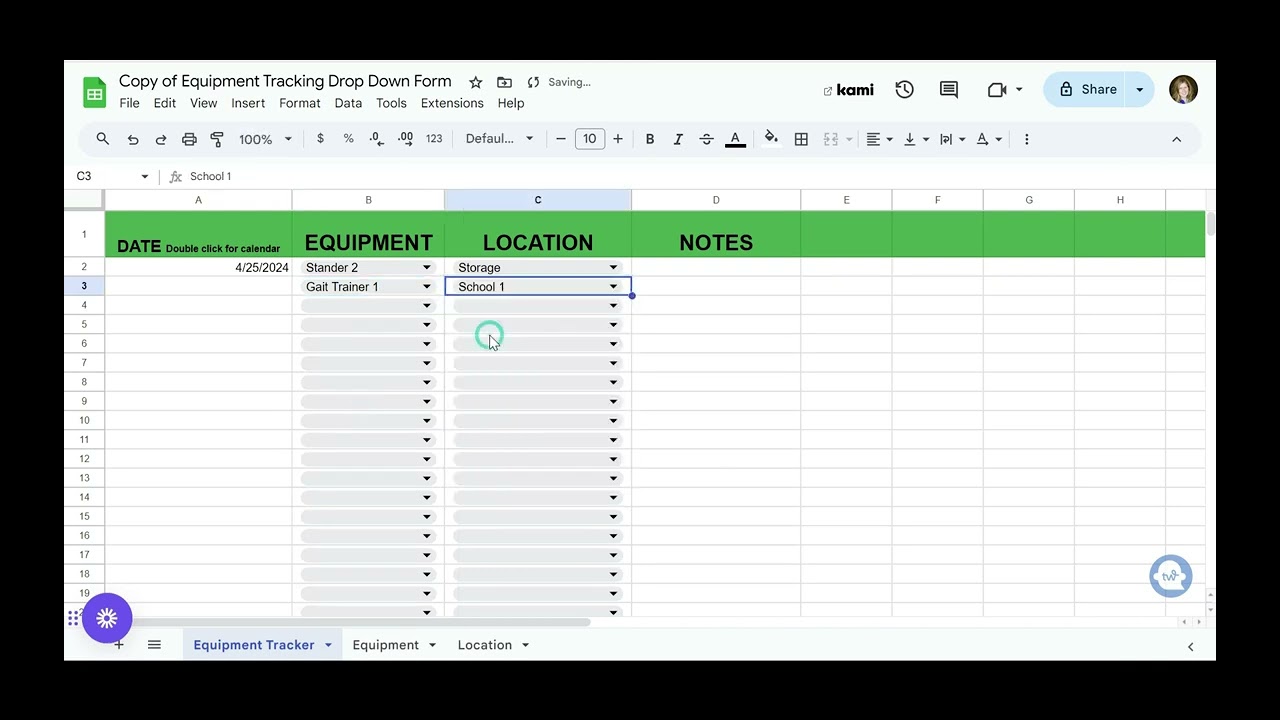This screenshot has height=720, width=1280.
Task: Open version history clock icon
Action: [905, 90]
